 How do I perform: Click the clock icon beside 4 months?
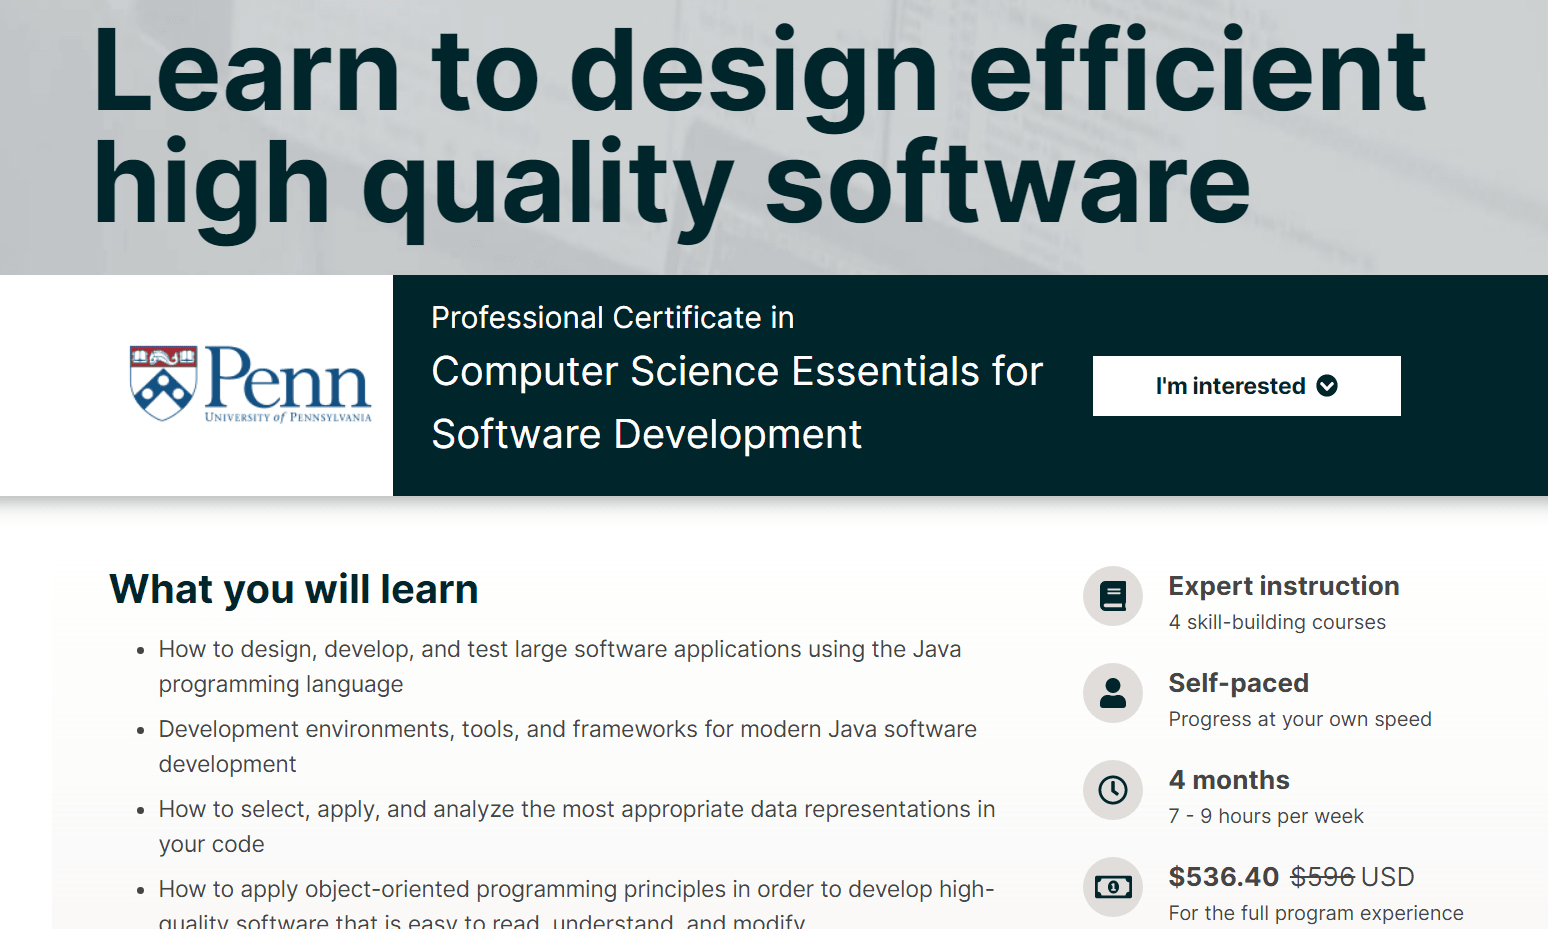click(x=1113, y=790)
